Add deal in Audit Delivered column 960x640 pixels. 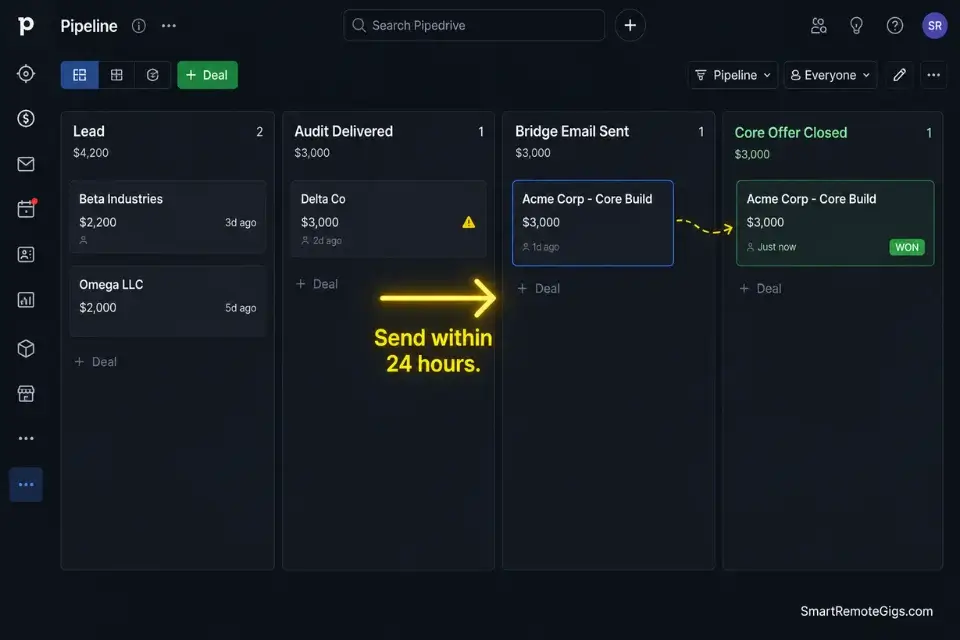317,284
